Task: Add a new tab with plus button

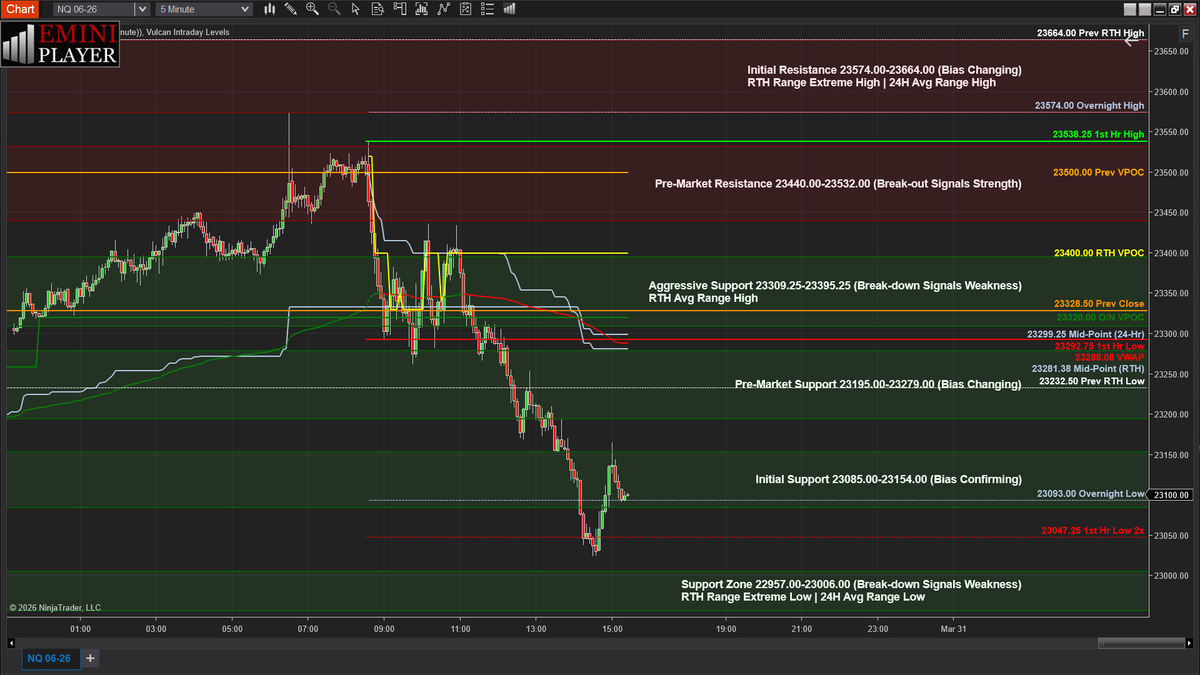Action: (90, 658)
